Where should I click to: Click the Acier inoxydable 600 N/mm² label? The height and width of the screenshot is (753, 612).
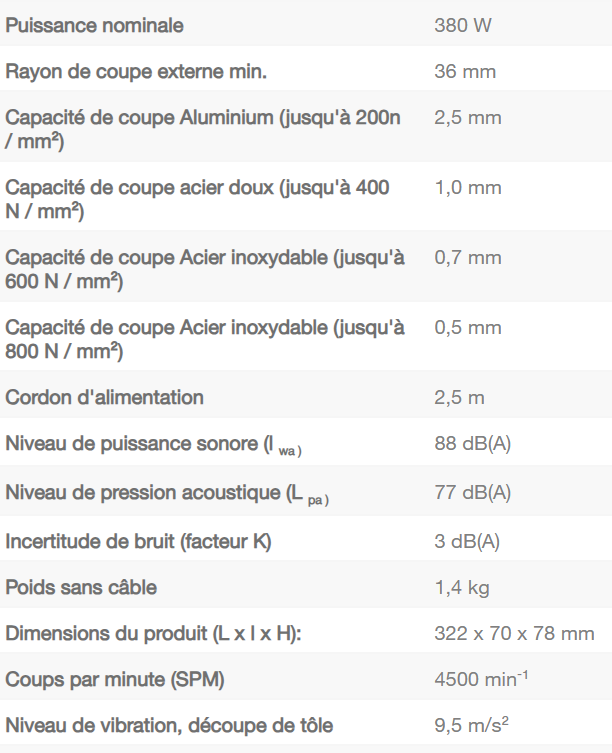[205, 269]
